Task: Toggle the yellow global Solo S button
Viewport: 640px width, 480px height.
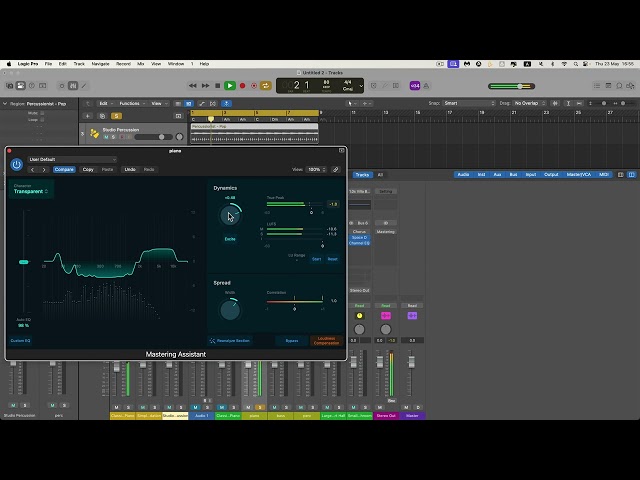Action: click(116, 116)
